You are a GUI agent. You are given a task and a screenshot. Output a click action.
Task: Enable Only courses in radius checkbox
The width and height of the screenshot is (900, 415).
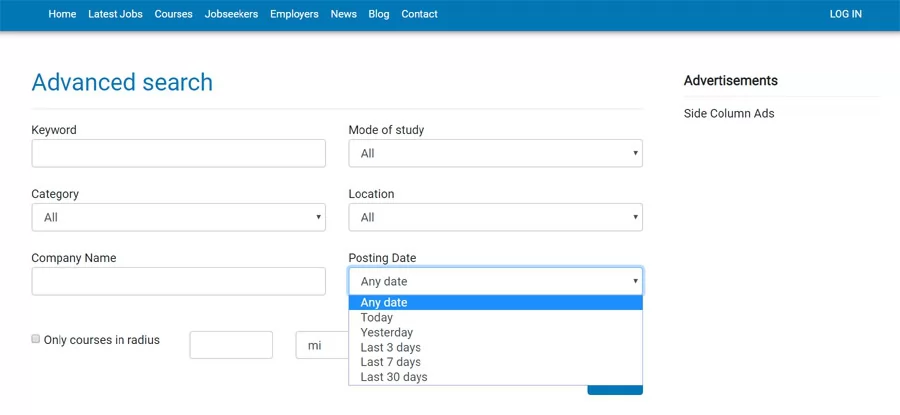click(36, 340)
